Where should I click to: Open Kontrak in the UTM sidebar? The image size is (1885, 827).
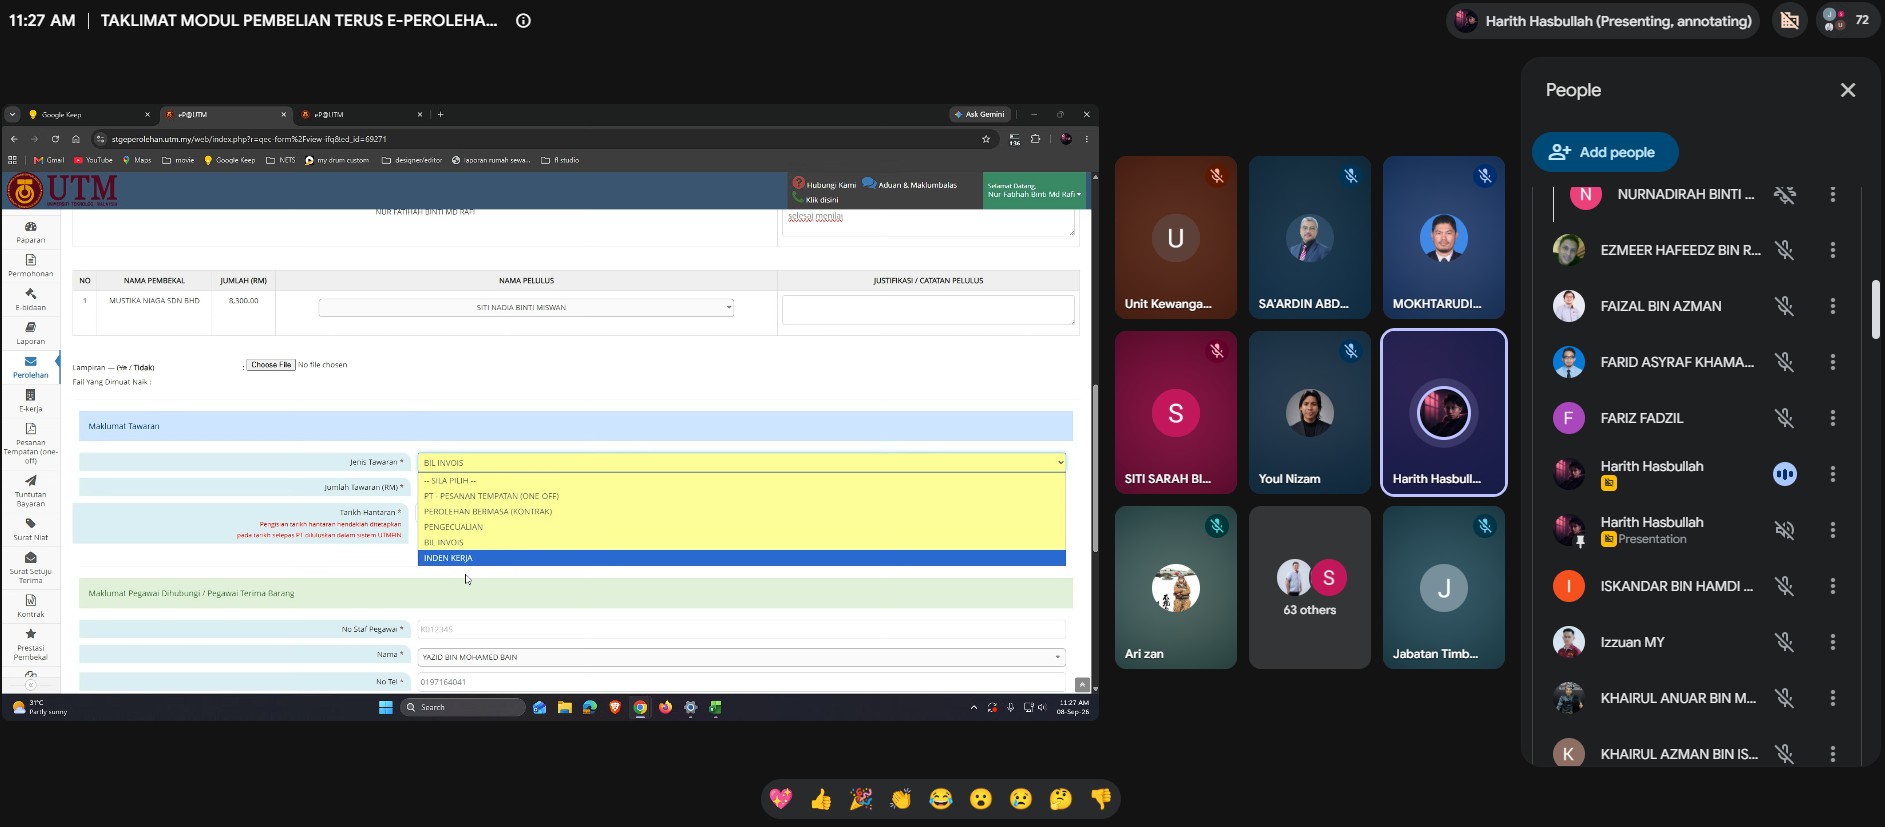(31, 606)
